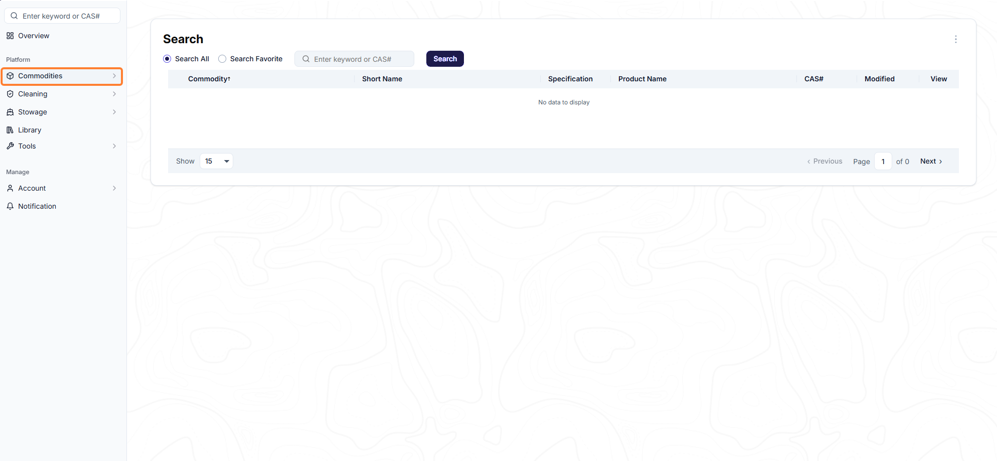Expand the Stowage submenu chevron
Screen dimensions: 997x461
point(114,112)
